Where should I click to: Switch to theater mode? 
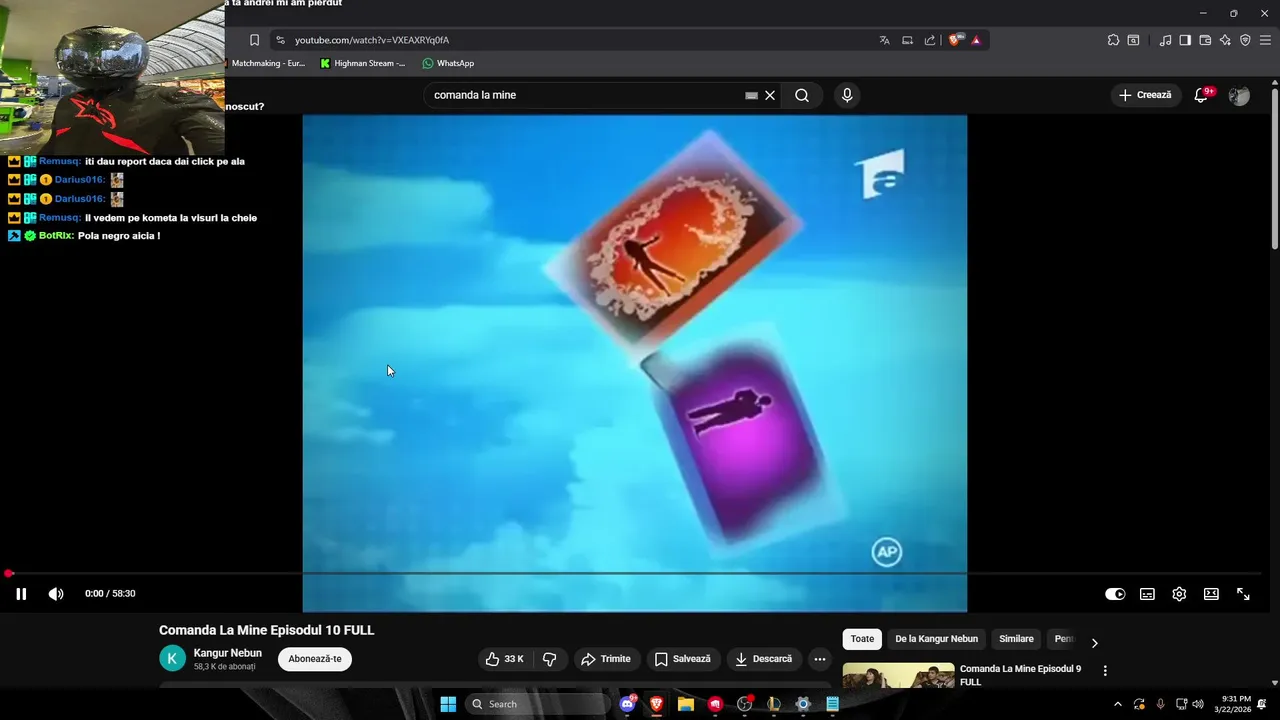pyautogui.click(x=1211, y=594)
